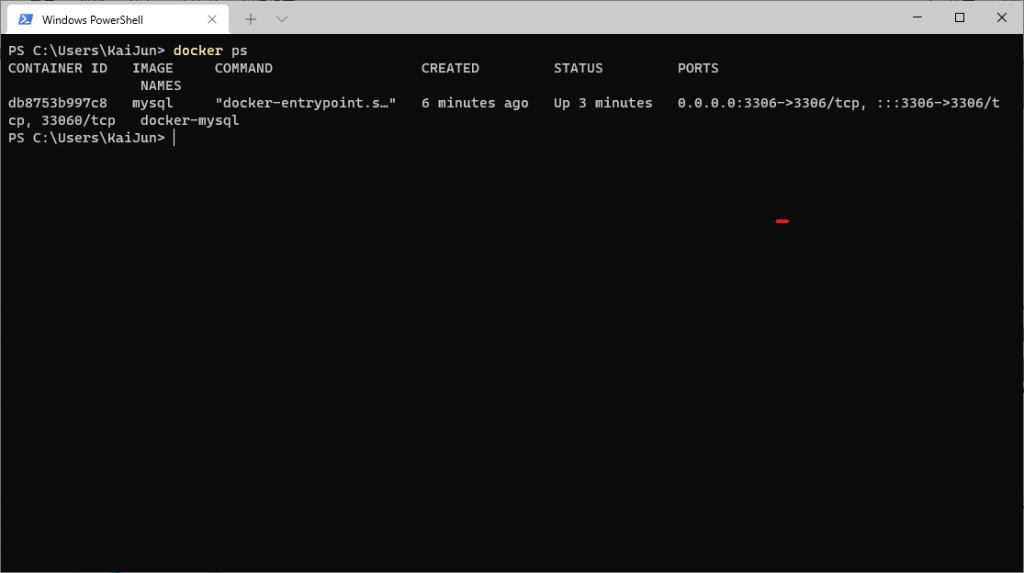Viewport: 1024px width, 573px height.
Task: Click the IMAGE column header
Action: (x=152, y=68)
